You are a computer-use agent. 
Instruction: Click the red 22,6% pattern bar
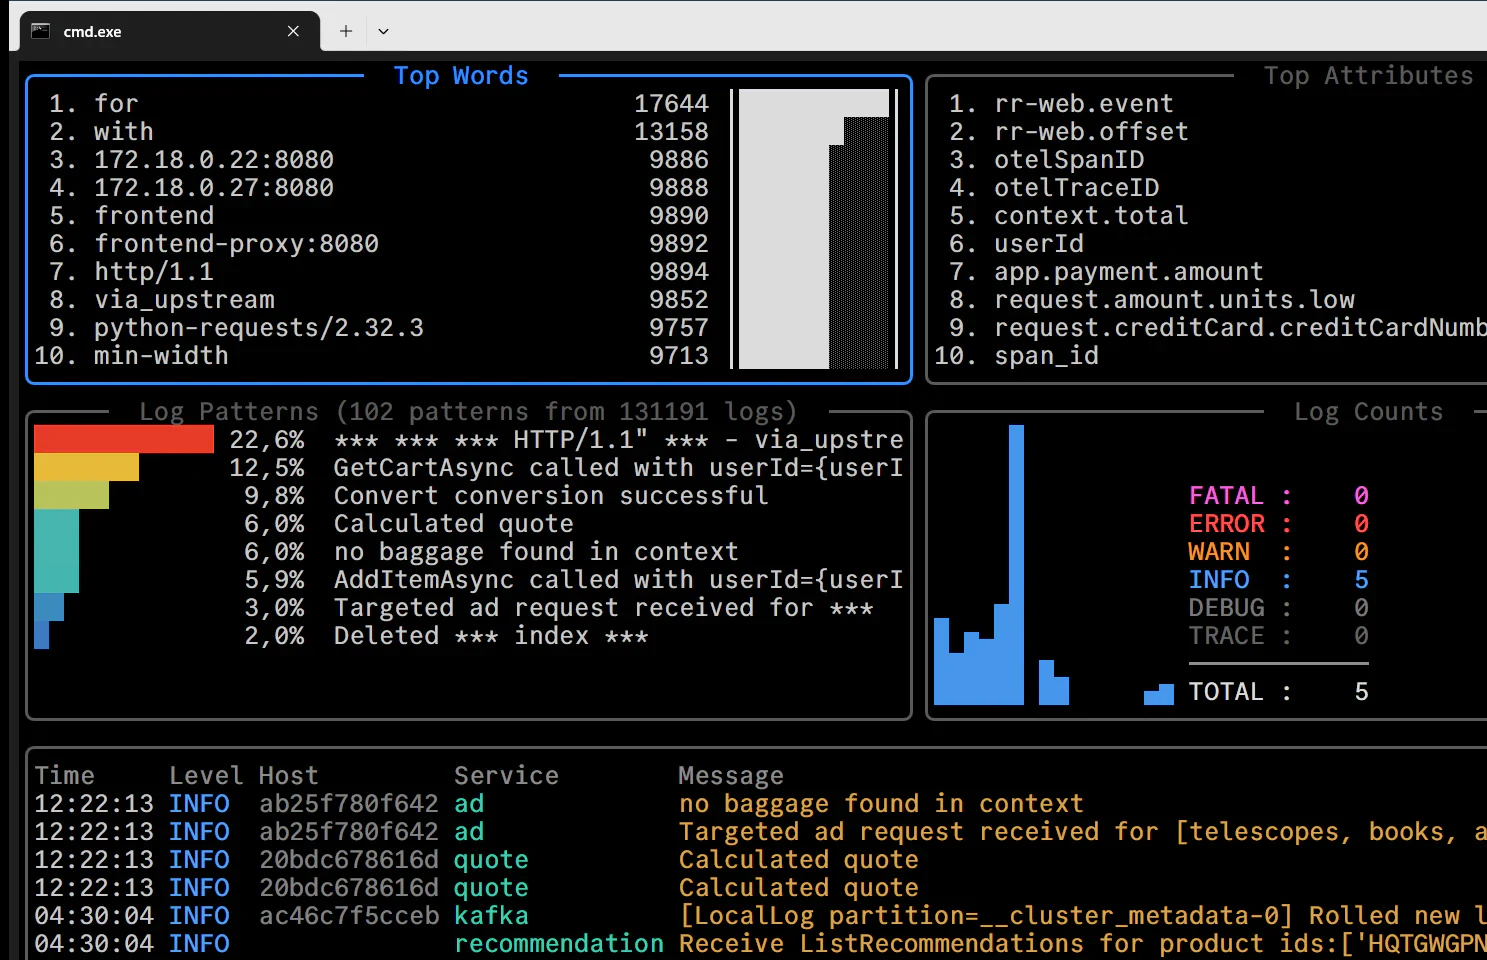(124, 439)
